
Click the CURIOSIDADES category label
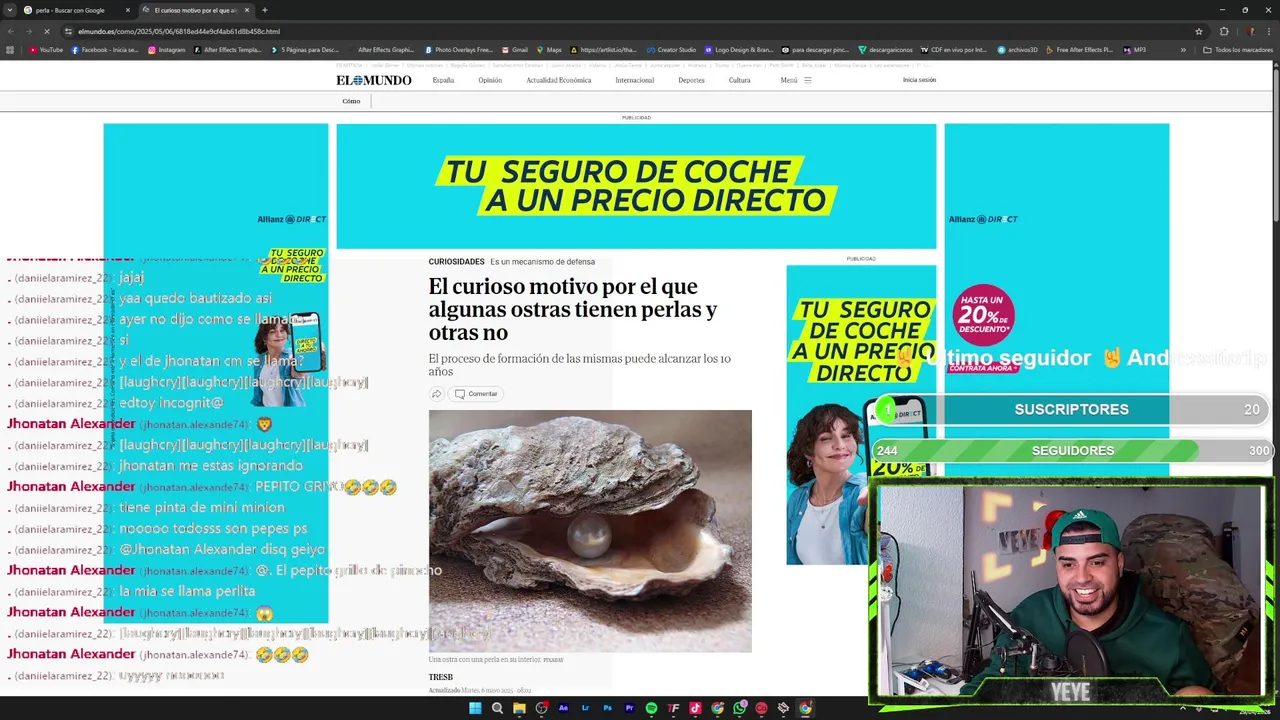[x=456, y=262]
